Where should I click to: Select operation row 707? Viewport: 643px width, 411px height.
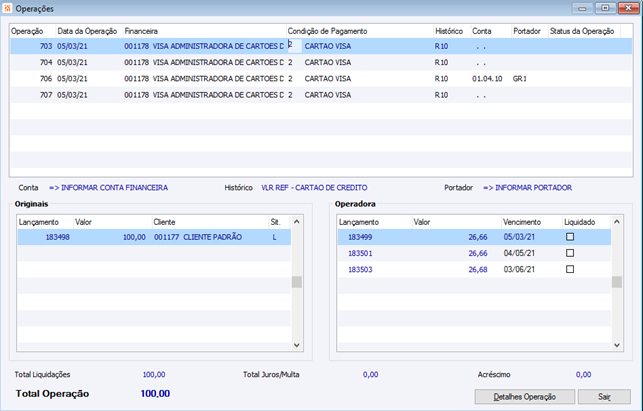point(200,95)
